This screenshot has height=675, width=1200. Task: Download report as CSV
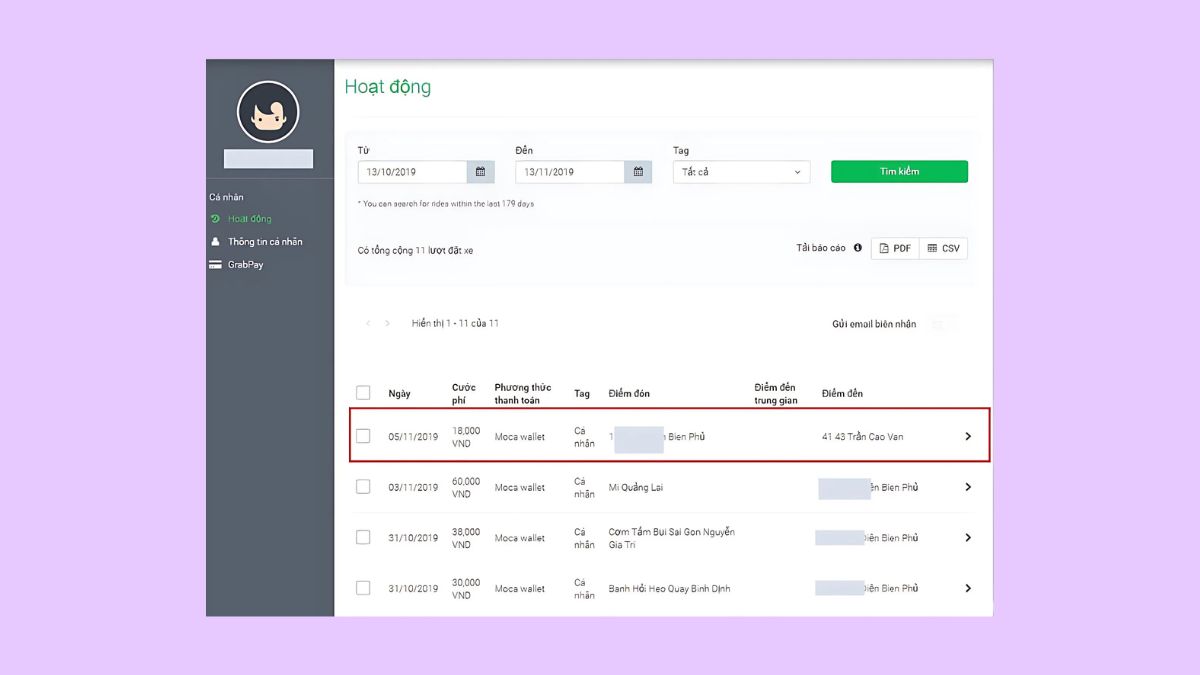click(x=943, y=248)
